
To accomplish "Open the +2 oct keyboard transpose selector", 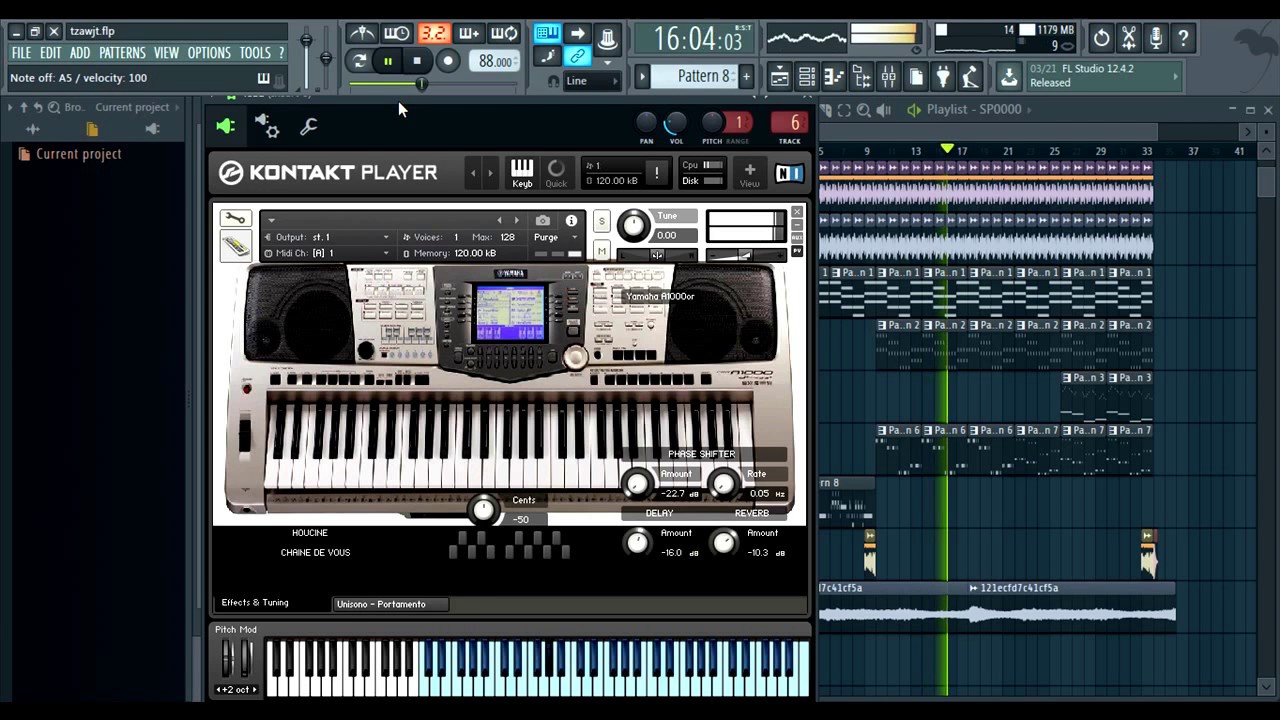I will point(237,690).
